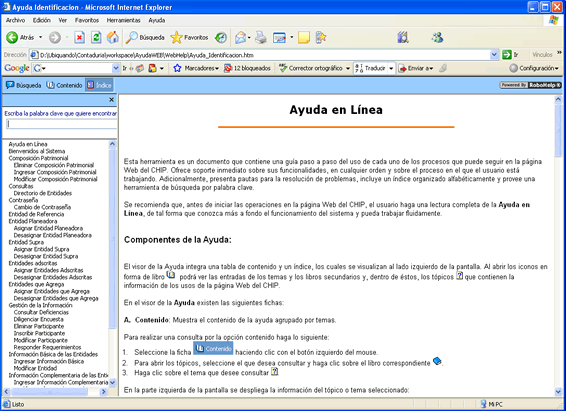566x411 pixels.
Task: Click the Mail envelope icon
Action: (240, 37)
